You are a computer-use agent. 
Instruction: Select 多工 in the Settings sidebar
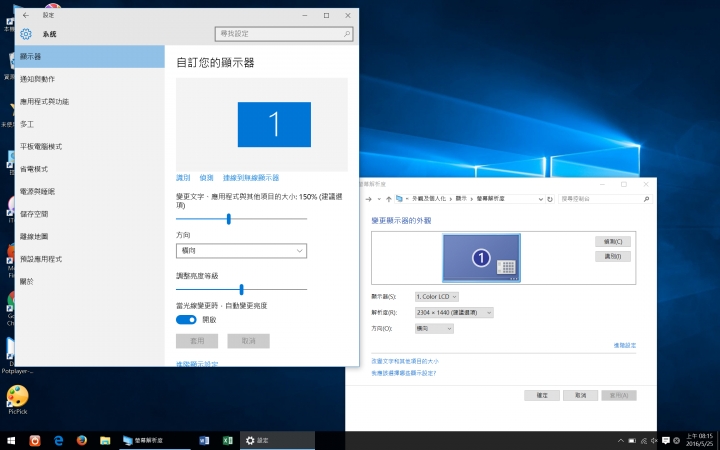pos(90,124)
